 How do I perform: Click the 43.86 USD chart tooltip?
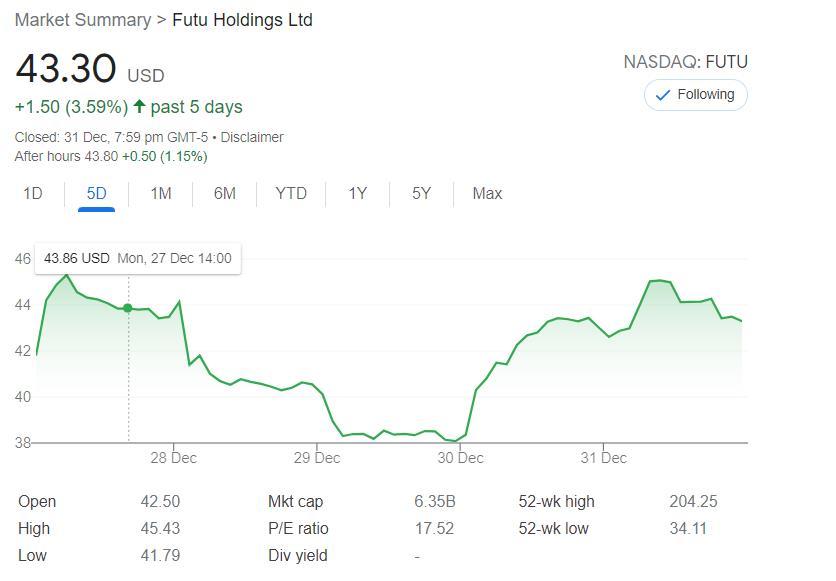tap(137, 258)
